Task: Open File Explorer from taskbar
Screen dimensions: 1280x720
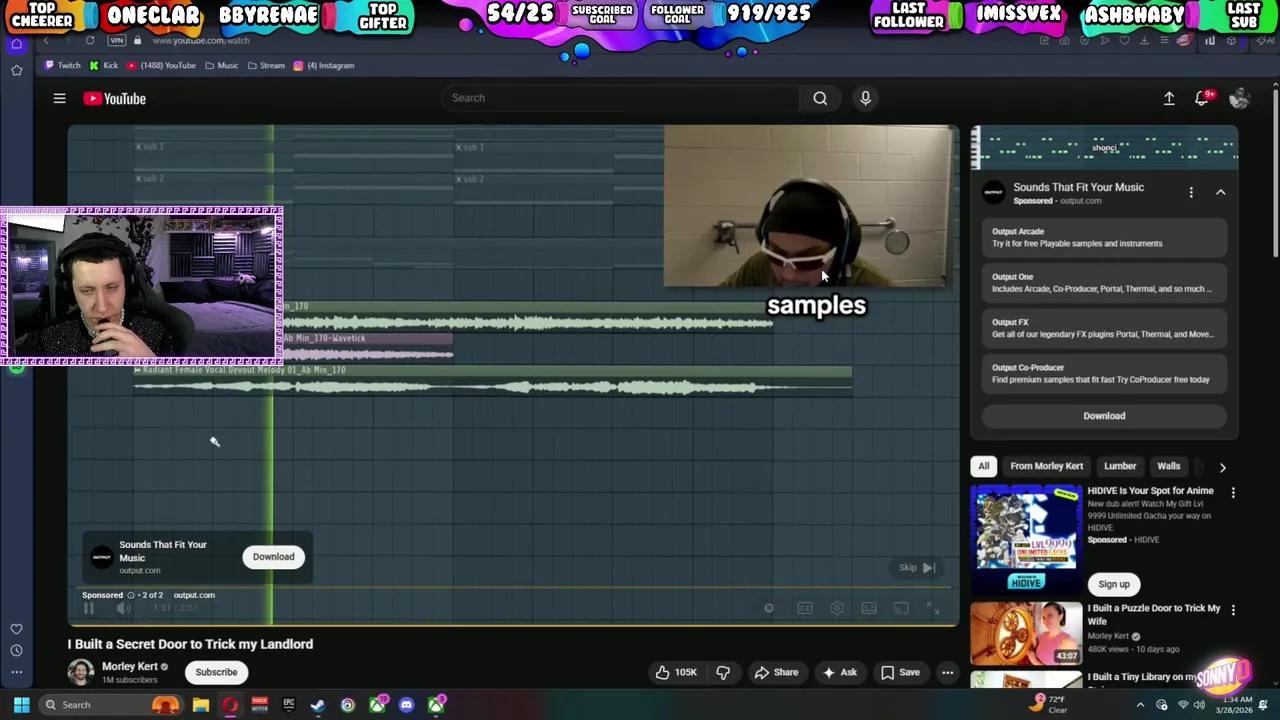Action: 201,705
